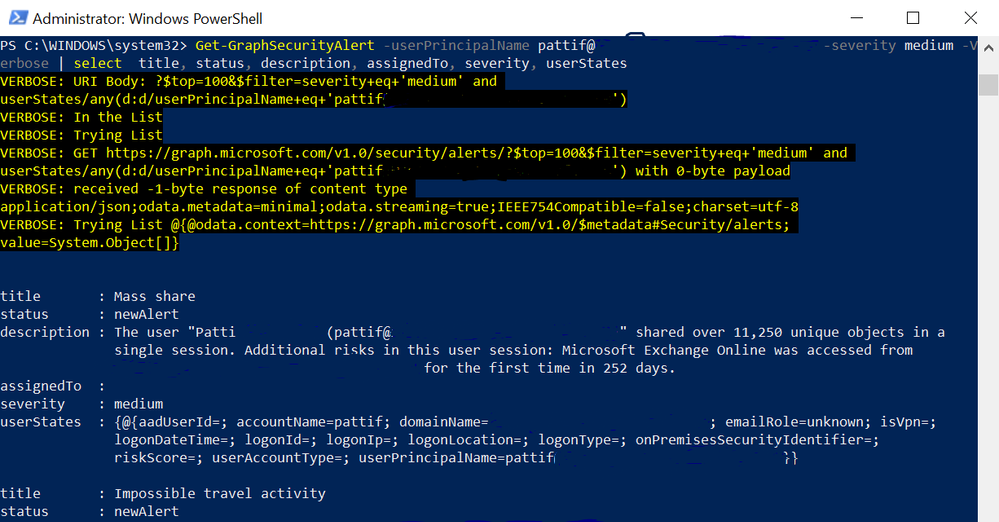Image resolution: width=999 pixels, height=522 pixels.
Task: Click the 'Mass share' title value
Action: coord(155,296)
